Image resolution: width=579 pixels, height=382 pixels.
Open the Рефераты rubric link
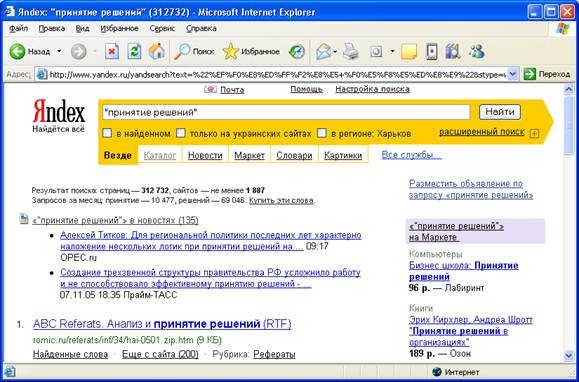point(274,355)
